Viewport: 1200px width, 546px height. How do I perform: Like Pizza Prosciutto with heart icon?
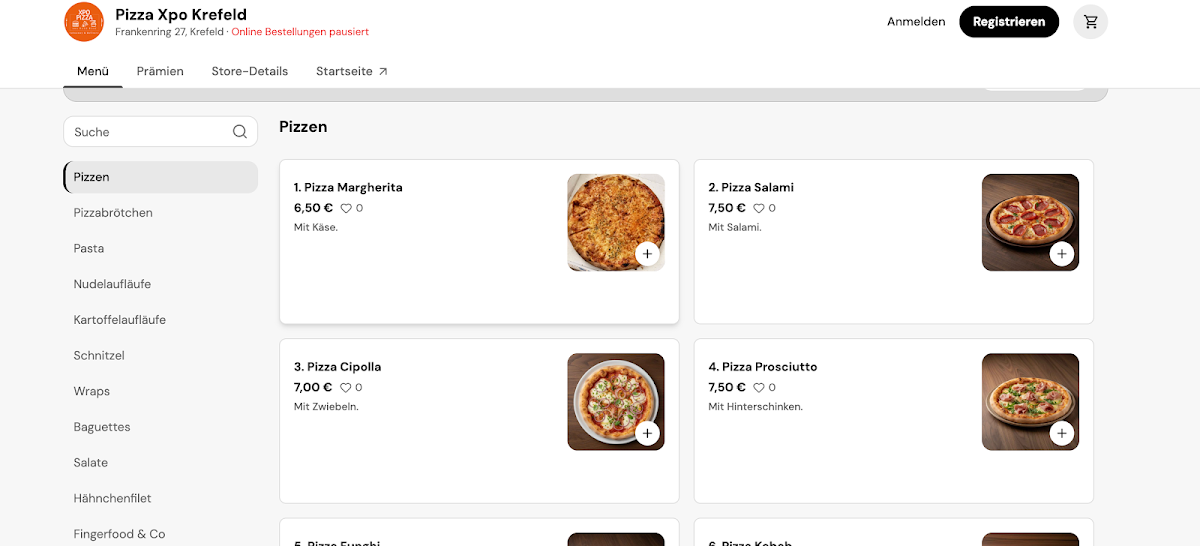[x=759, y=387]
